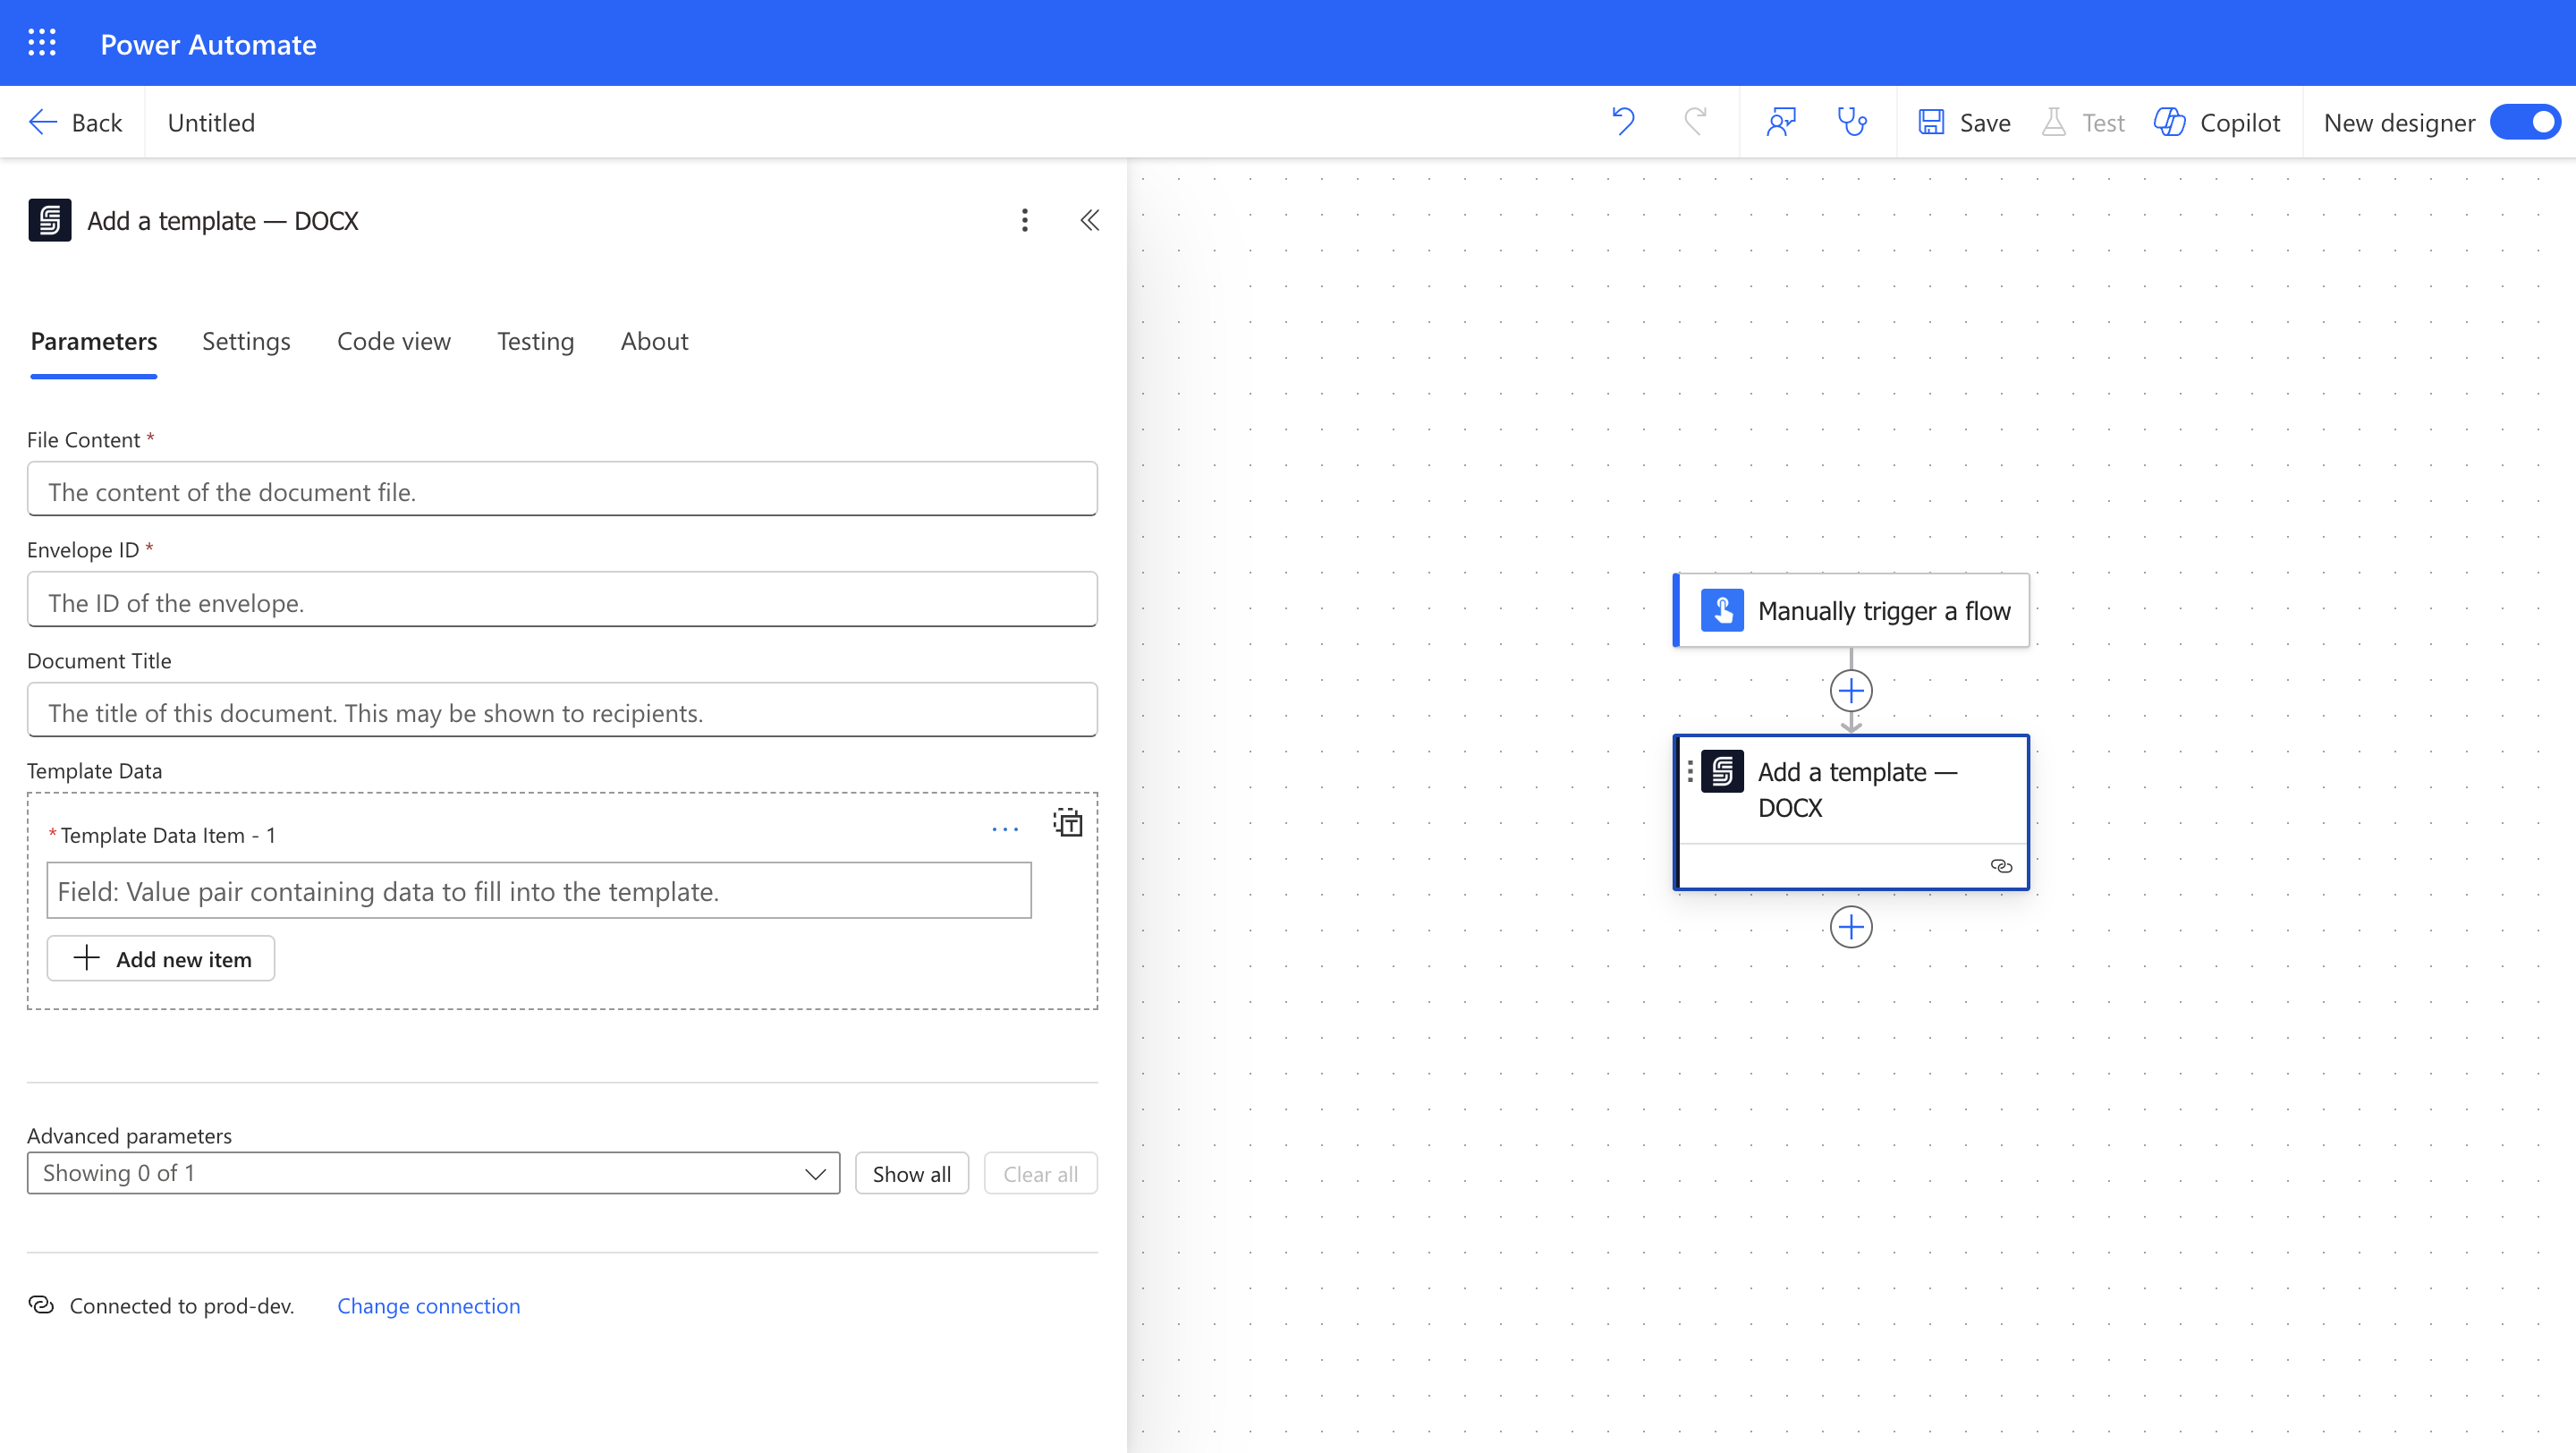The width and height of the screenshot is (2576, 1453).
Task: Click the Change connection link
Action: [428, 1306]
